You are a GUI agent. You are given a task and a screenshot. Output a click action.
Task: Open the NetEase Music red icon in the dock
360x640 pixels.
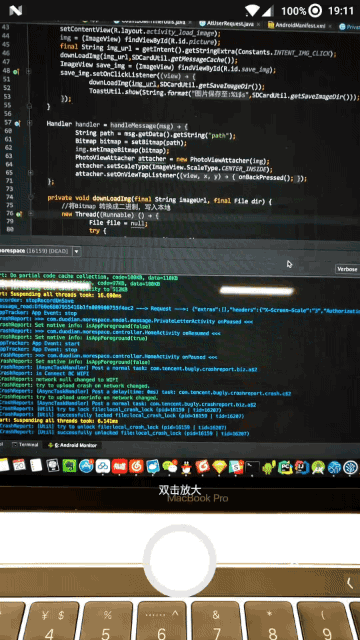click(136, 466)
